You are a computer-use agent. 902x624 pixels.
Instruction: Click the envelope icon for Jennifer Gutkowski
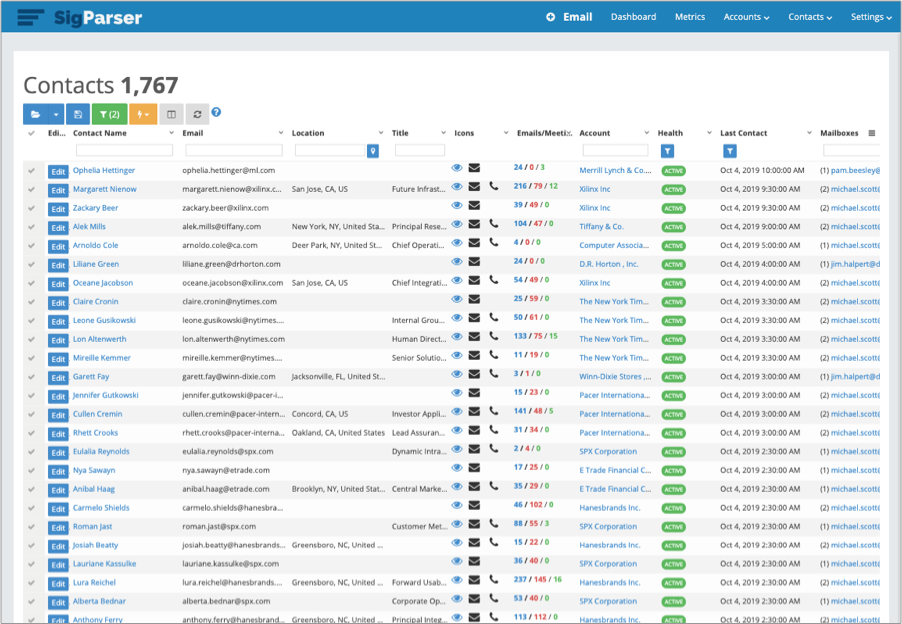474,393
